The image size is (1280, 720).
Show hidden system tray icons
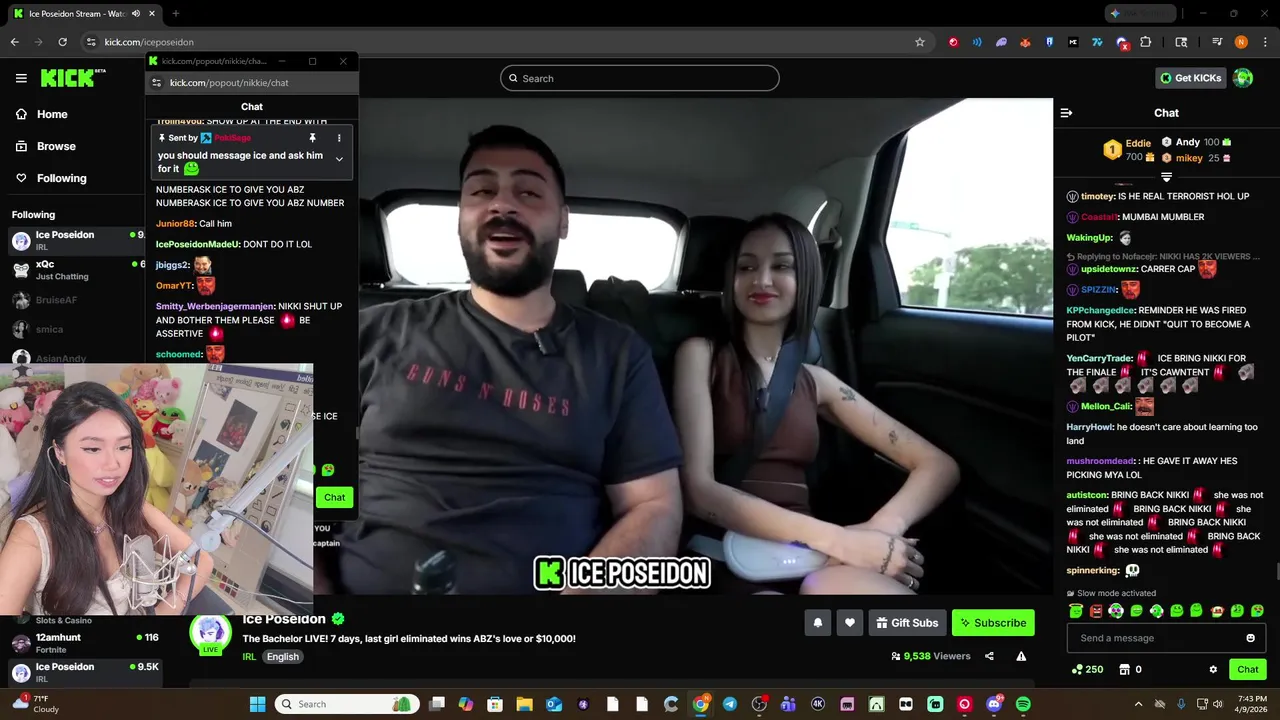1138,704
